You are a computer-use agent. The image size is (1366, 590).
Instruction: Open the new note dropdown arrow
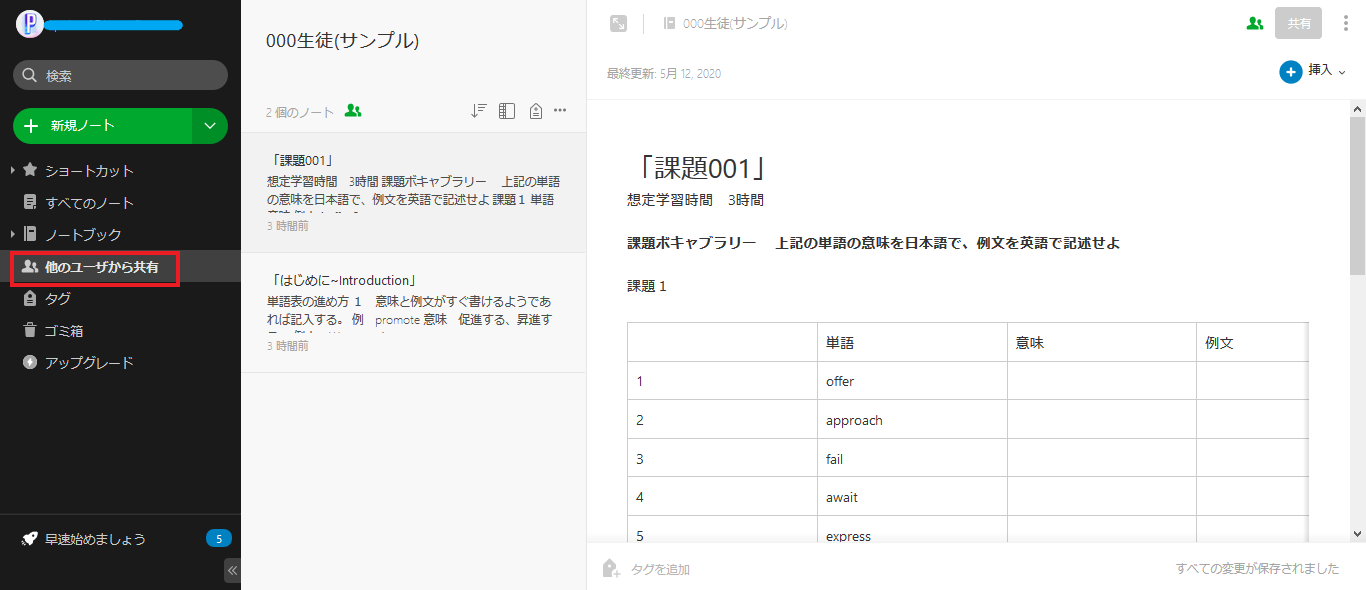[210, 126]
